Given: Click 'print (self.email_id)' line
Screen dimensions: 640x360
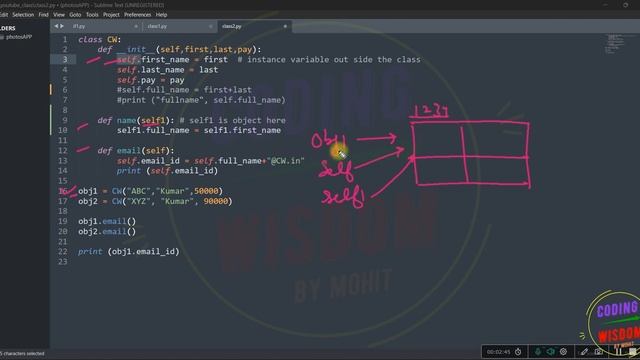Looking at the screenshot, I should click(167, 171).
